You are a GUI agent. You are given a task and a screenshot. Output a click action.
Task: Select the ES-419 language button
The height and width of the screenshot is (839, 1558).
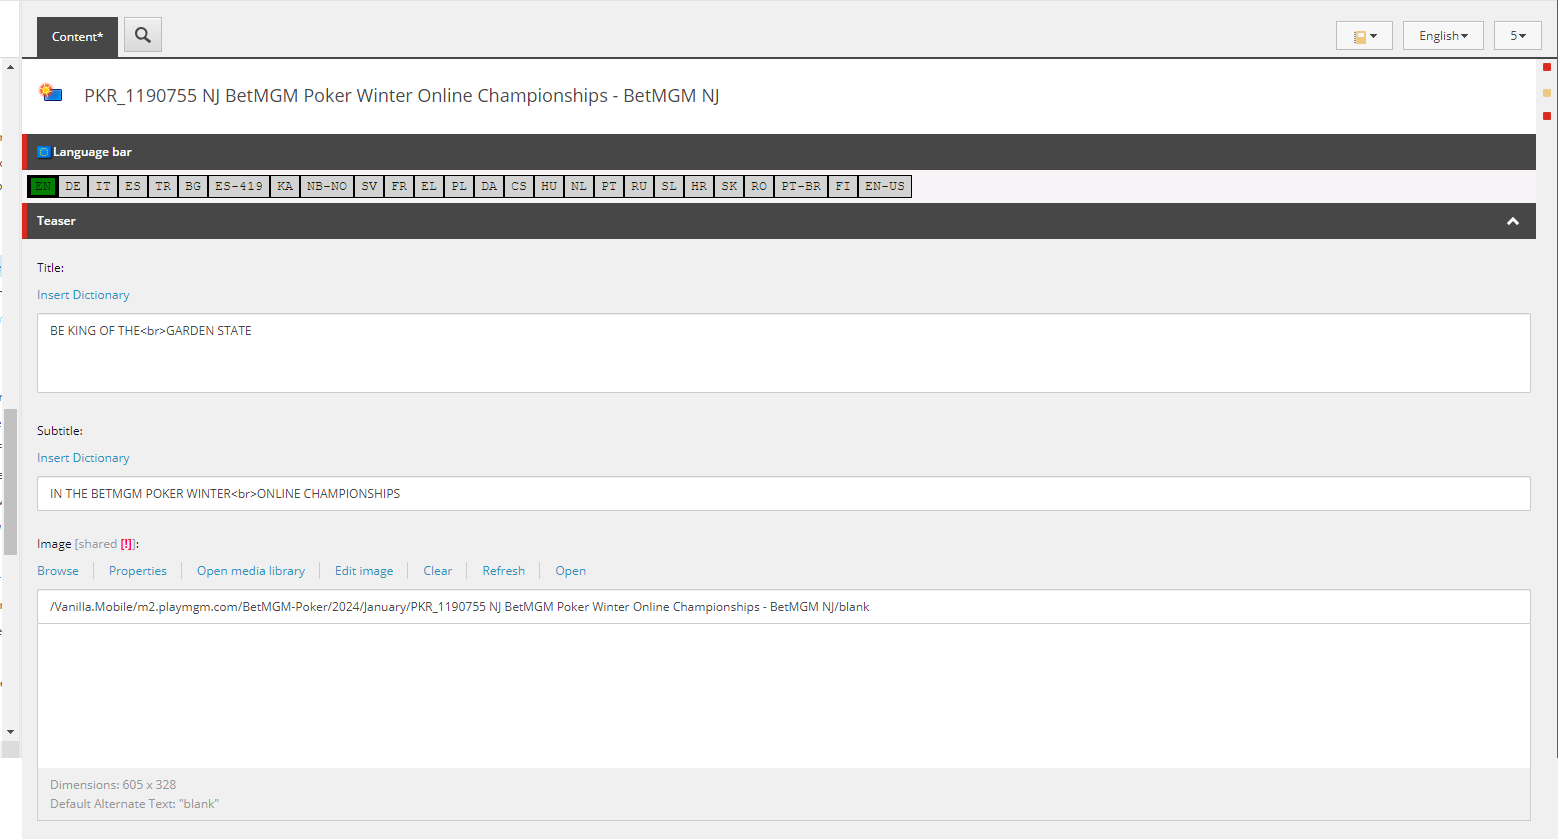pos(239,186)
